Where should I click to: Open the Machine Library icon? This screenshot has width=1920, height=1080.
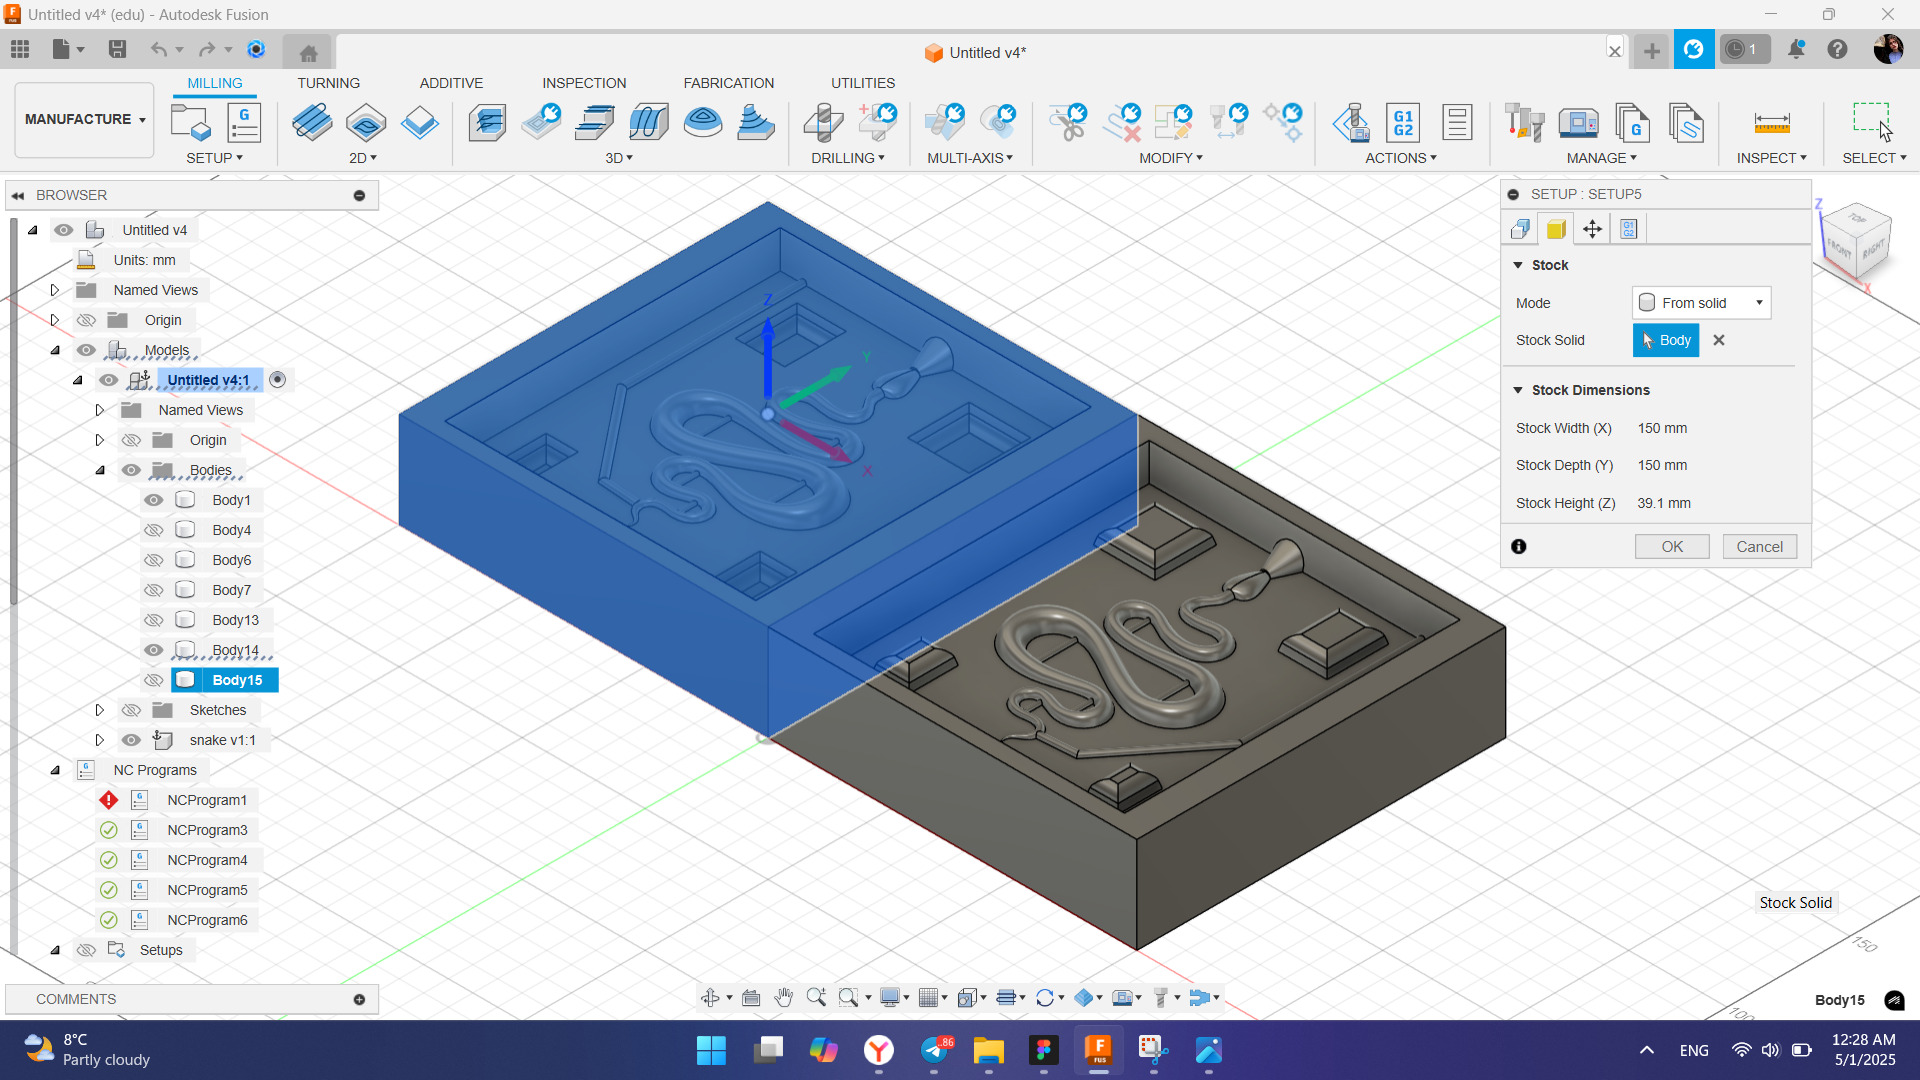click(x=1579, y=123)
